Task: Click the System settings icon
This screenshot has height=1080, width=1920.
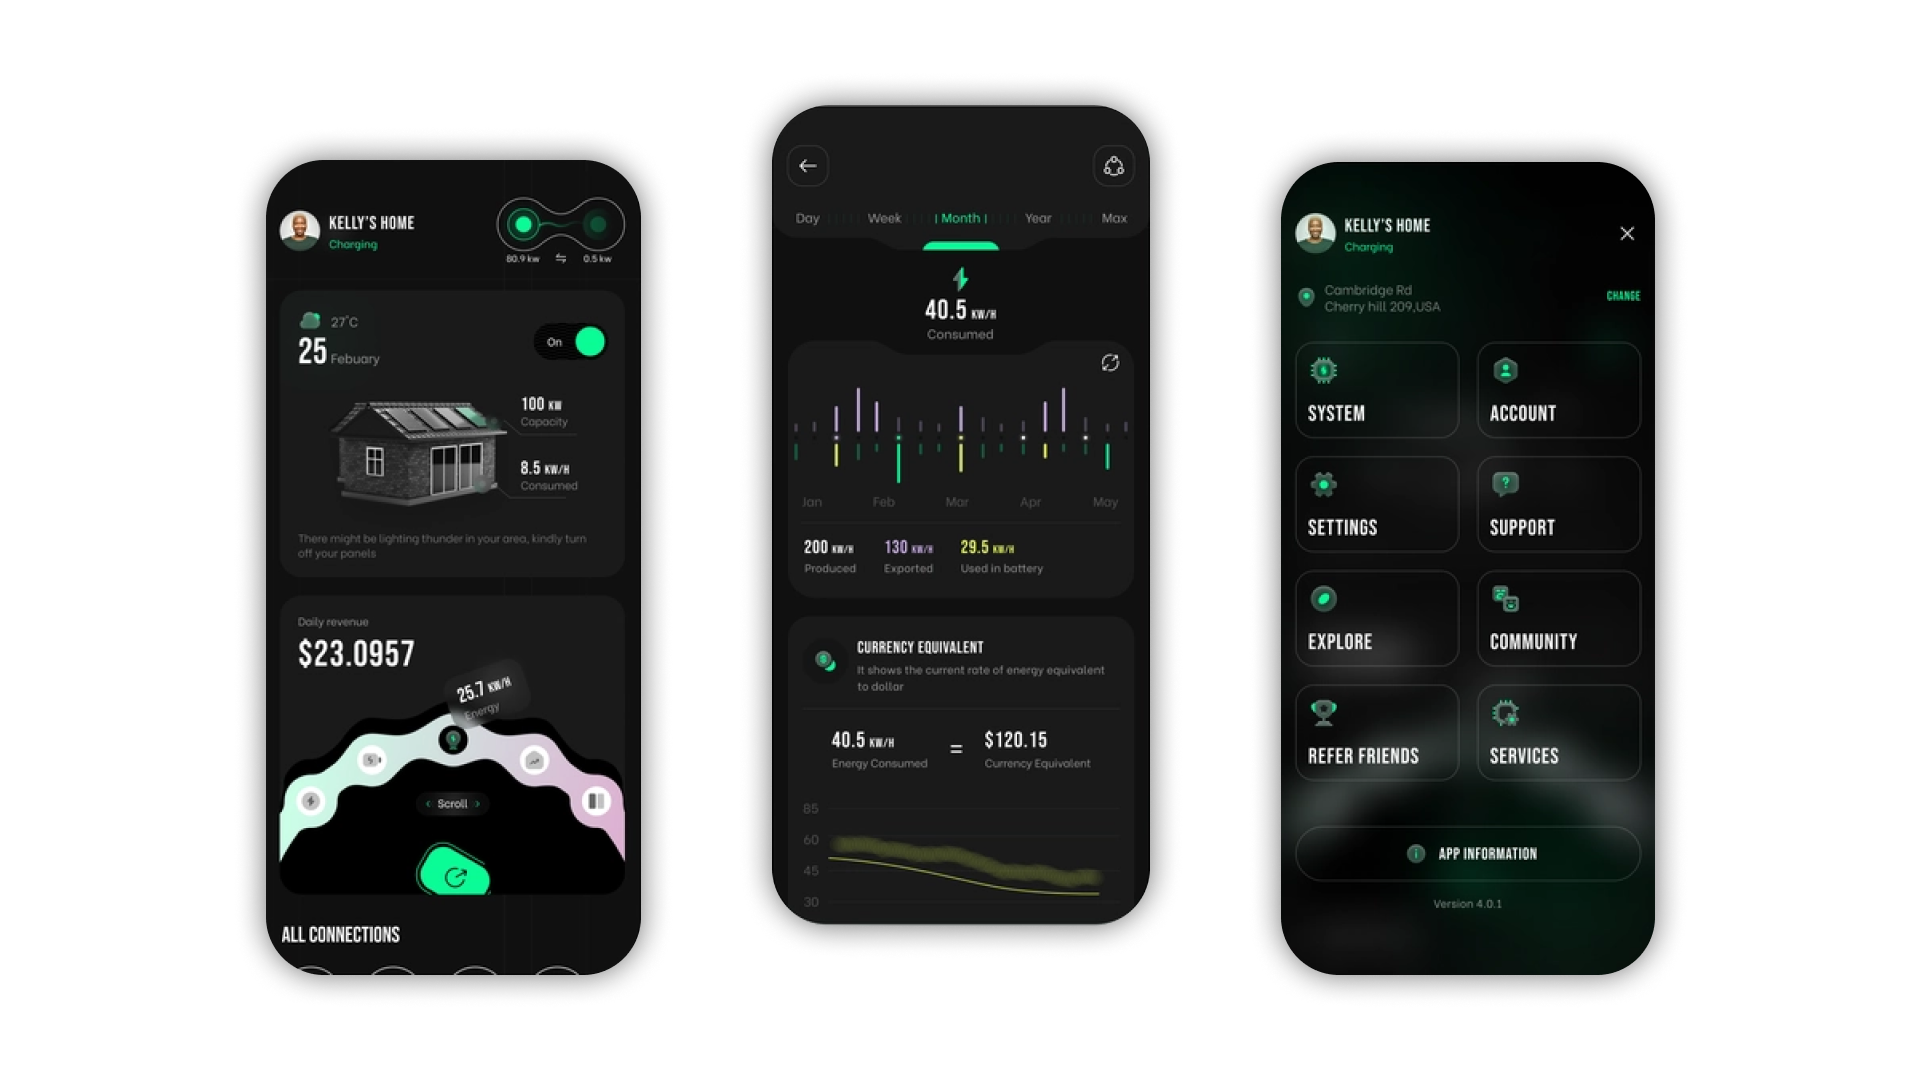Action: pos(1324,371)
